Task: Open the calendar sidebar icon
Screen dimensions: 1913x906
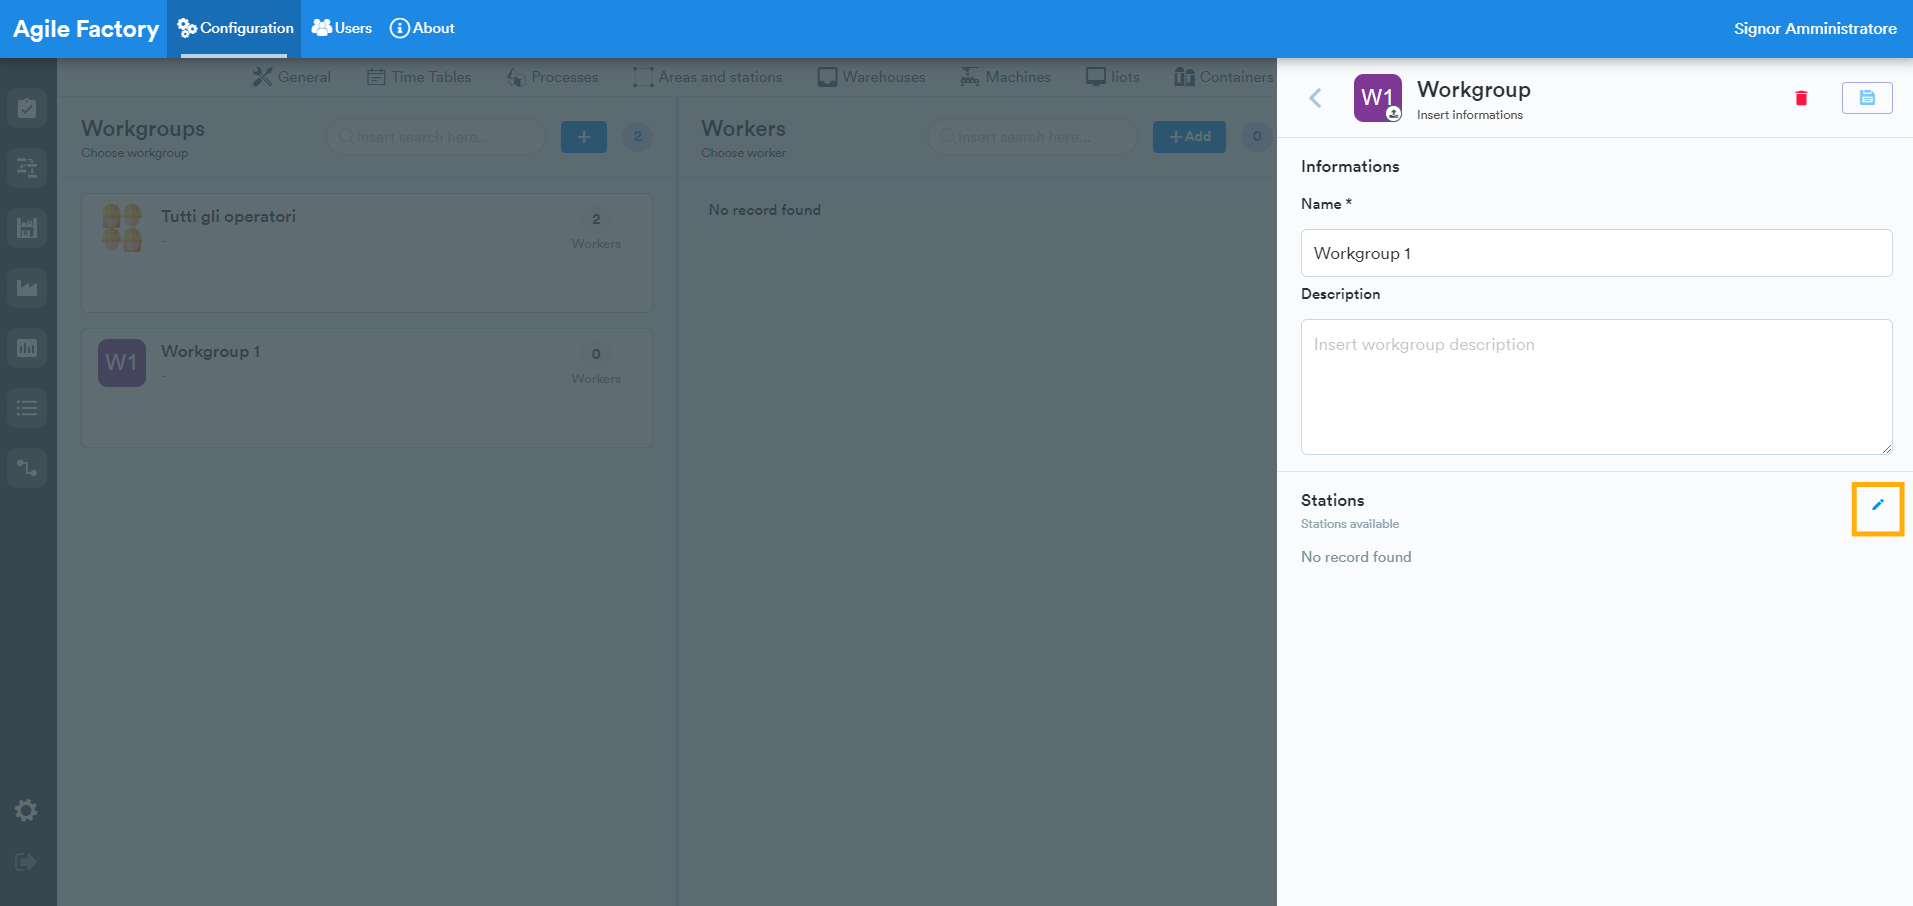Action: point(27,228)
